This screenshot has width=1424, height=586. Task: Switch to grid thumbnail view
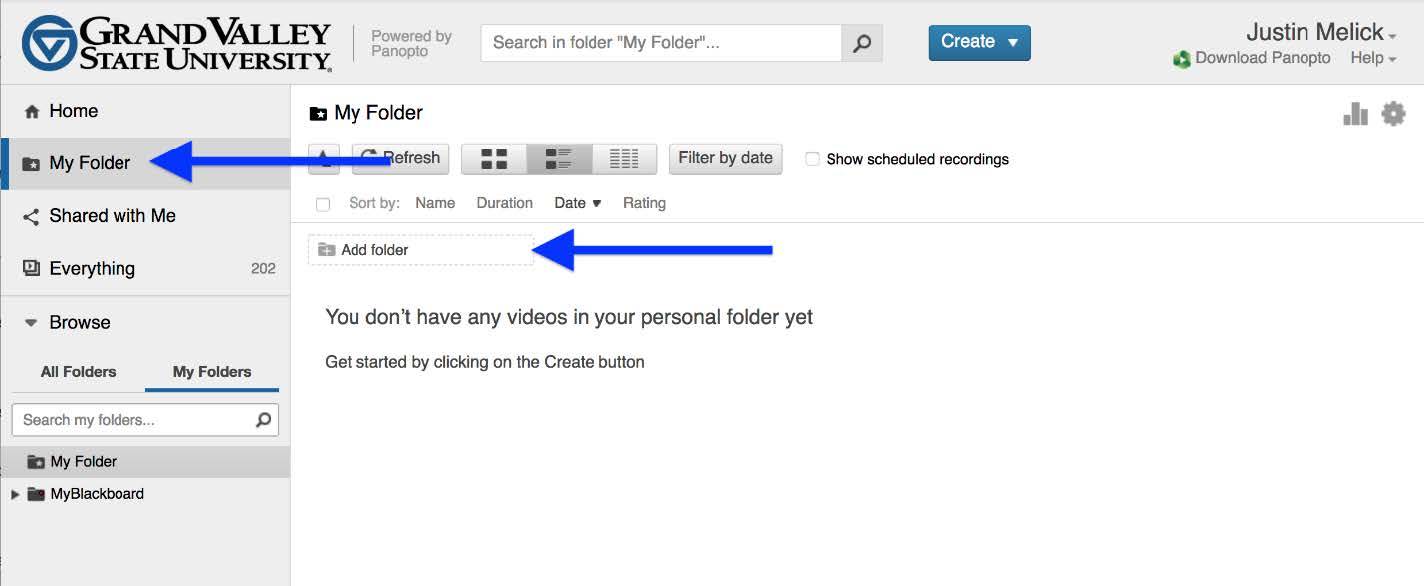pos(494,159)
